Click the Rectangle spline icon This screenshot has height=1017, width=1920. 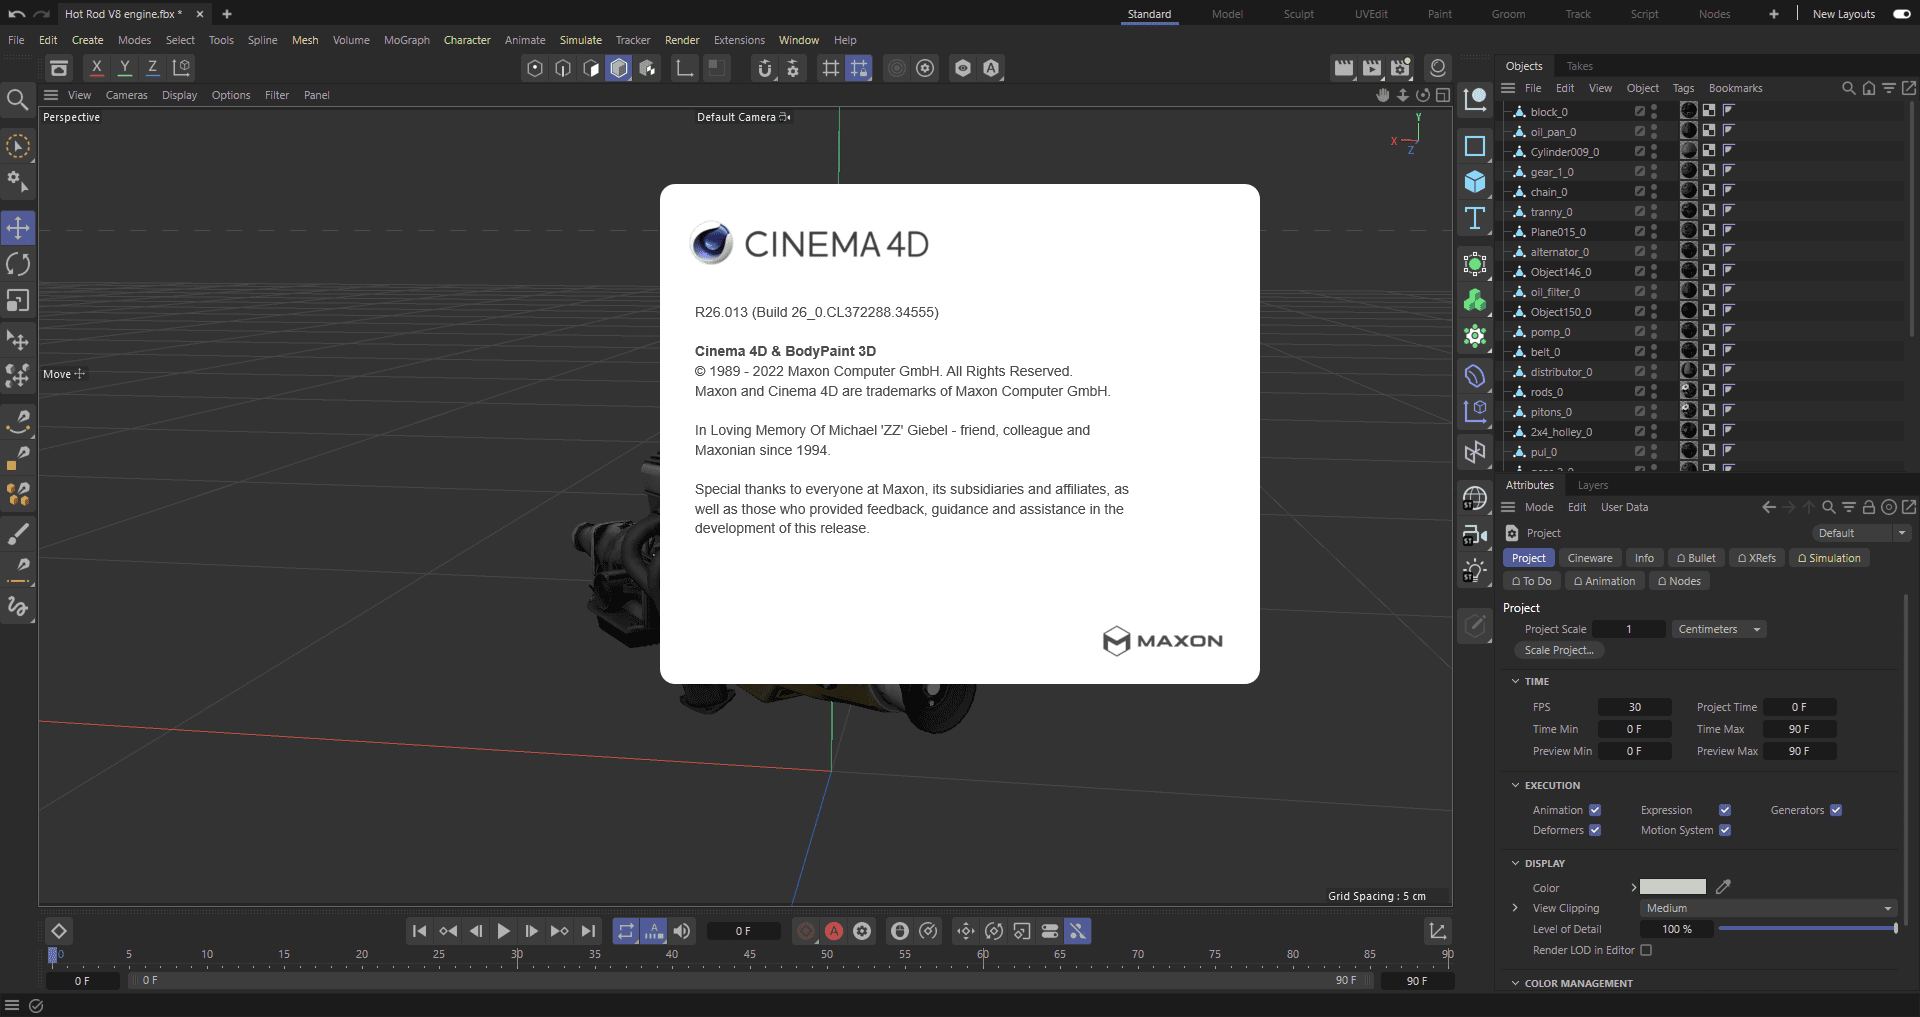click(x=1475, y=146)
